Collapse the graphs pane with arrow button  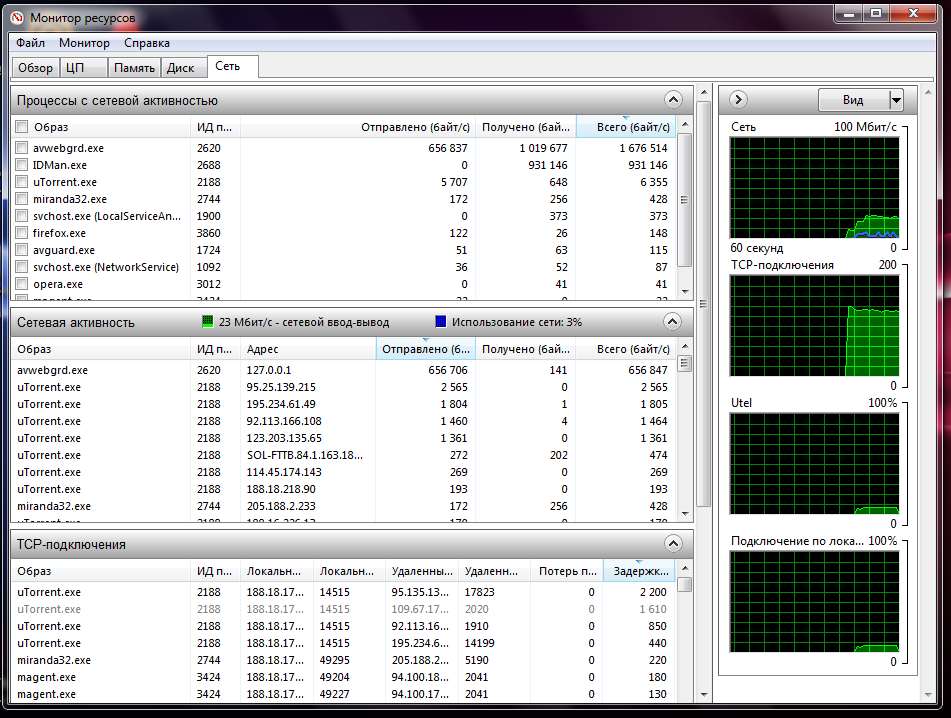pos(738,99)
